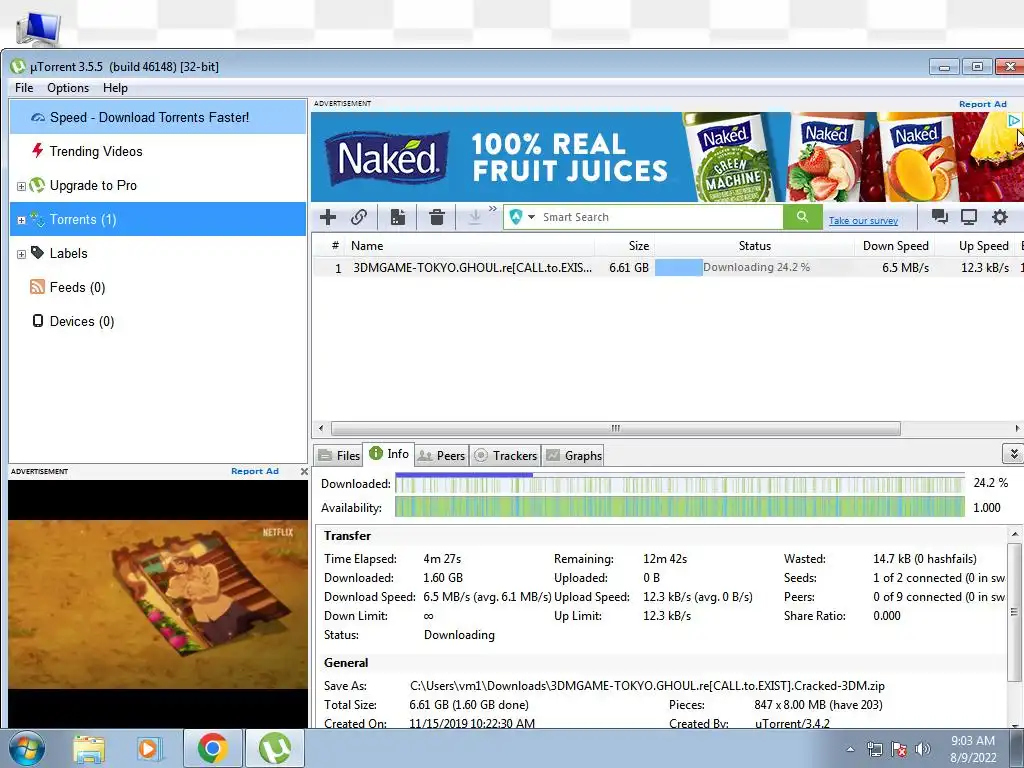1024x768 pixels.
Task: Sort torrents by the Name column header
Action: tap(470, 246)
